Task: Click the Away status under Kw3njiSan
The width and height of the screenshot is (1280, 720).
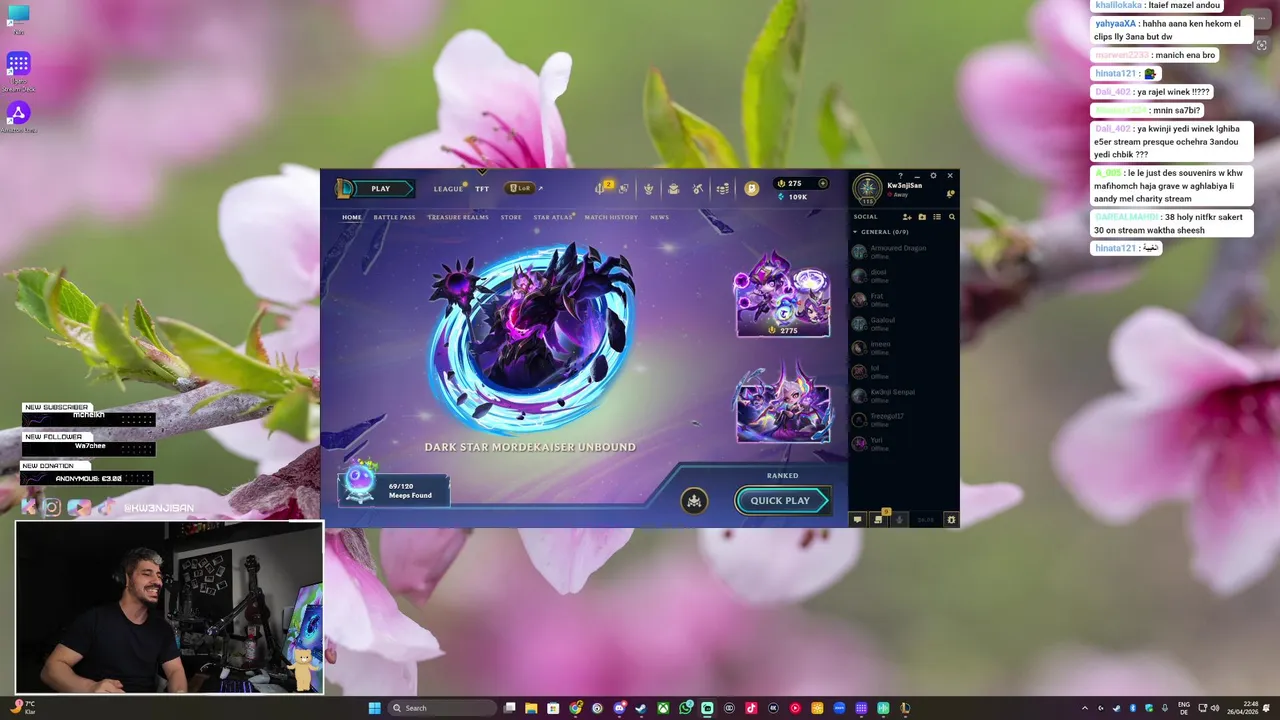Action: (x=900, y=195)
